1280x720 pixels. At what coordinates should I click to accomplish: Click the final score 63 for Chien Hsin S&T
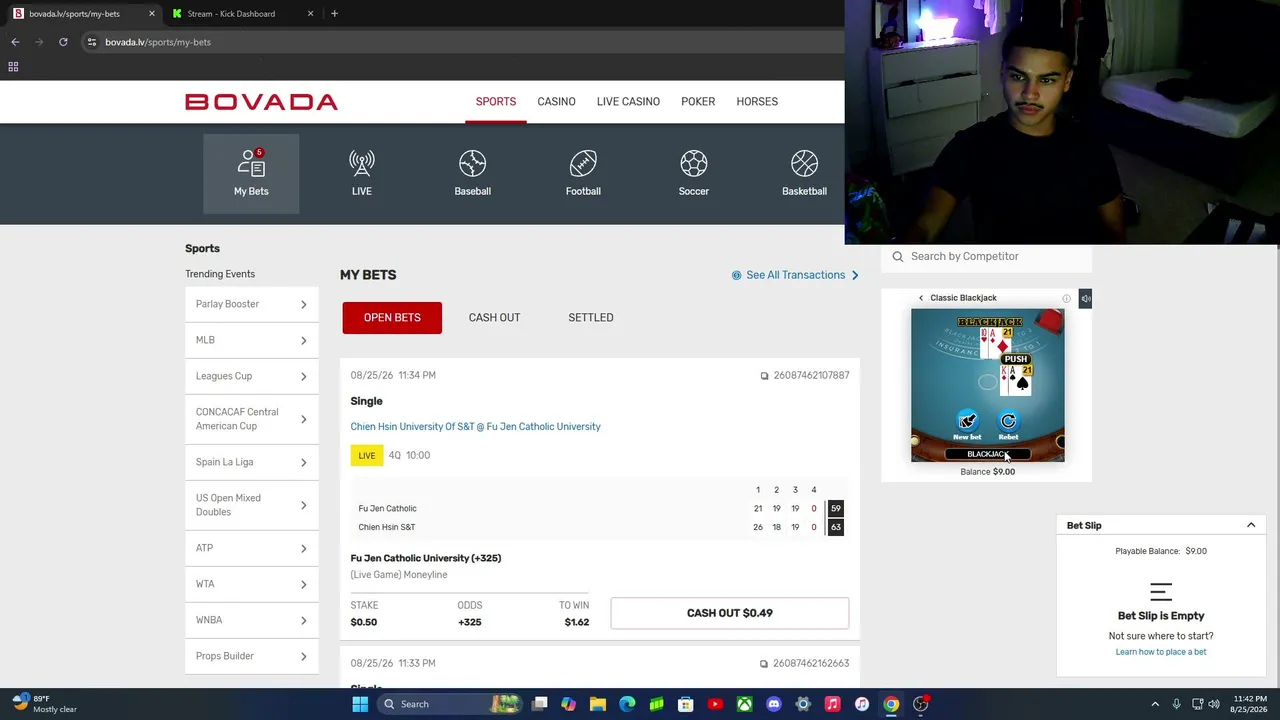pos(836,527)
